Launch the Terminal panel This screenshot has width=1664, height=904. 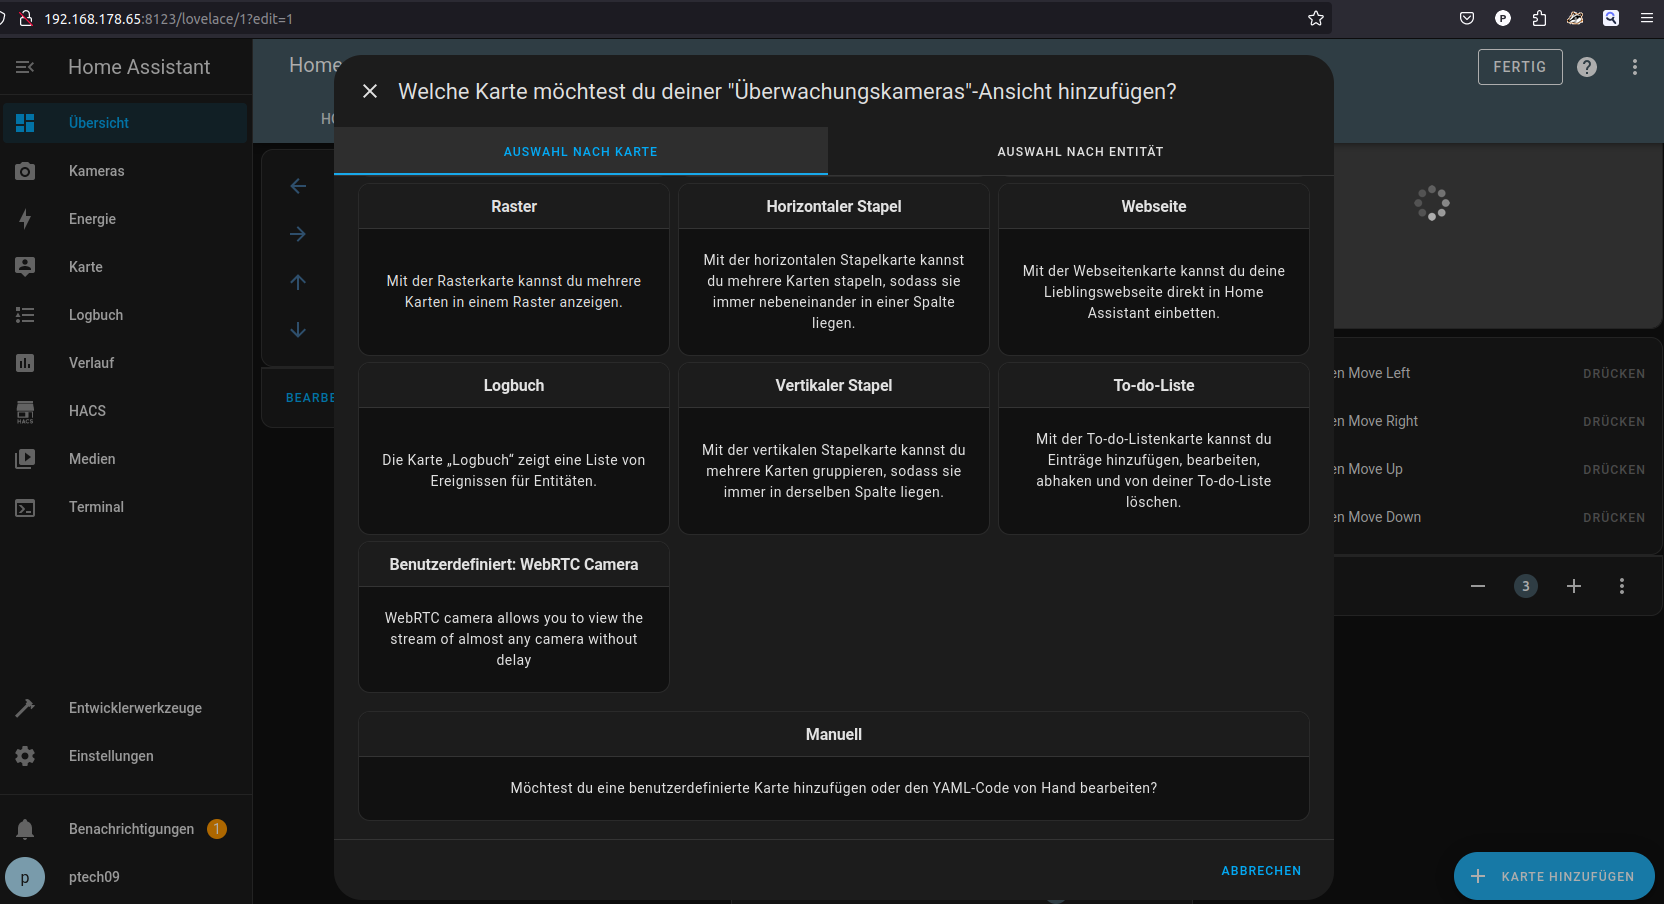[96, 507]
